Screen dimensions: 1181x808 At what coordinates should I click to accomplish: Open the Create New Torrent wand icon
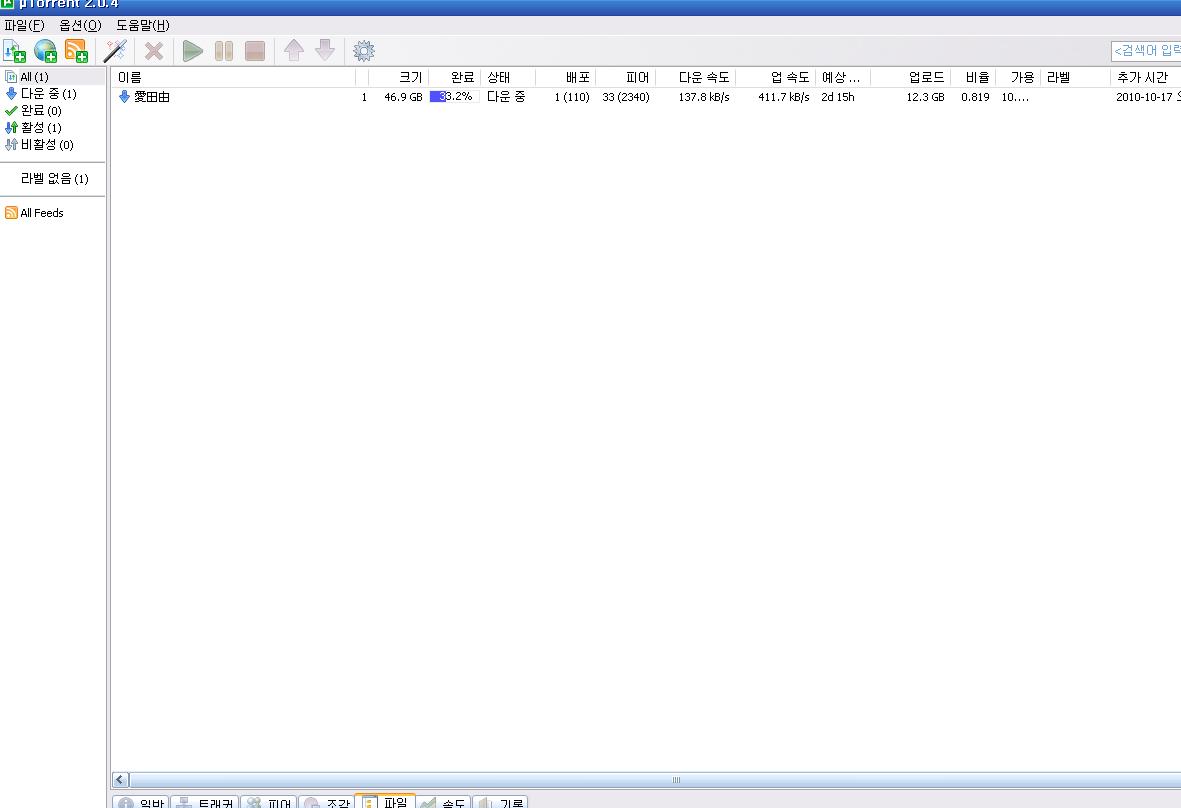tap(115, 51)
